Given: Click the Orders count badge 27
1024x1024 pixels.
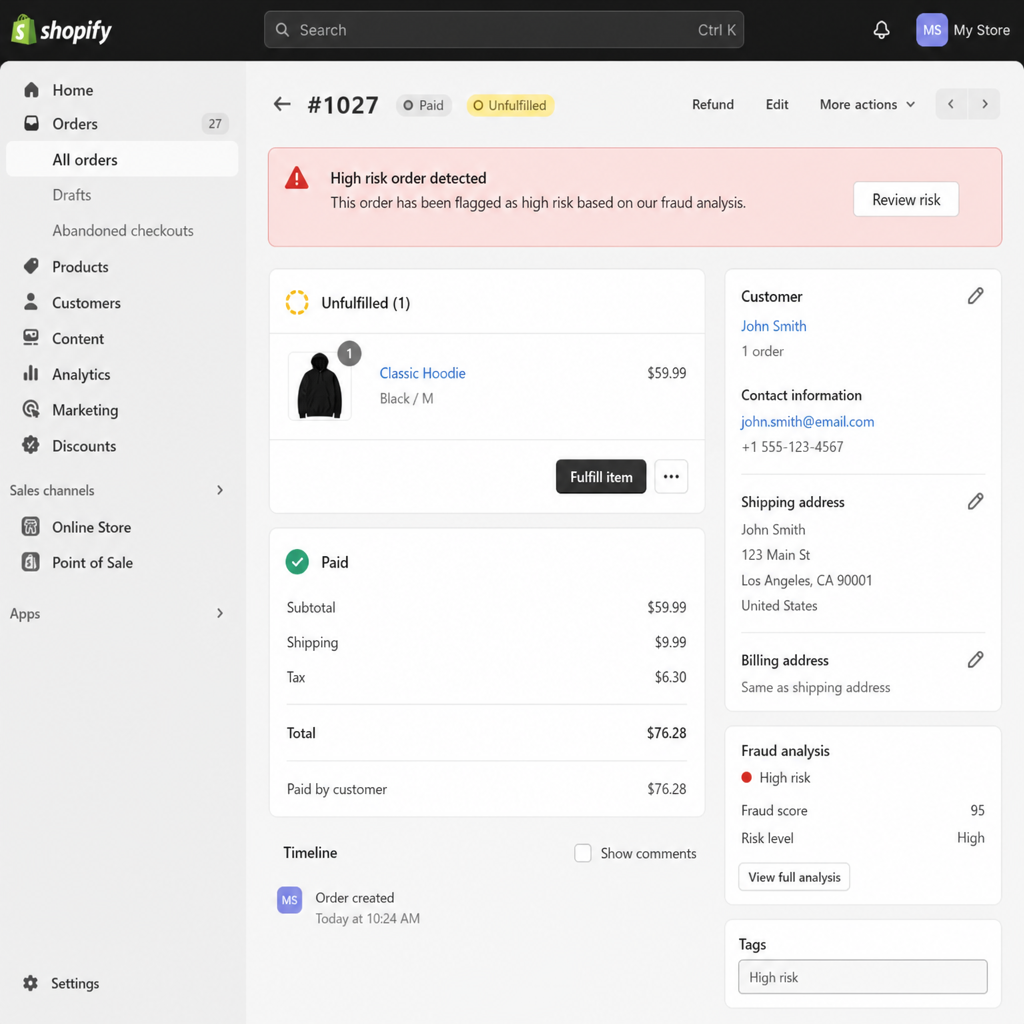Looking at the screenshot, I should (x=215, y=123).
